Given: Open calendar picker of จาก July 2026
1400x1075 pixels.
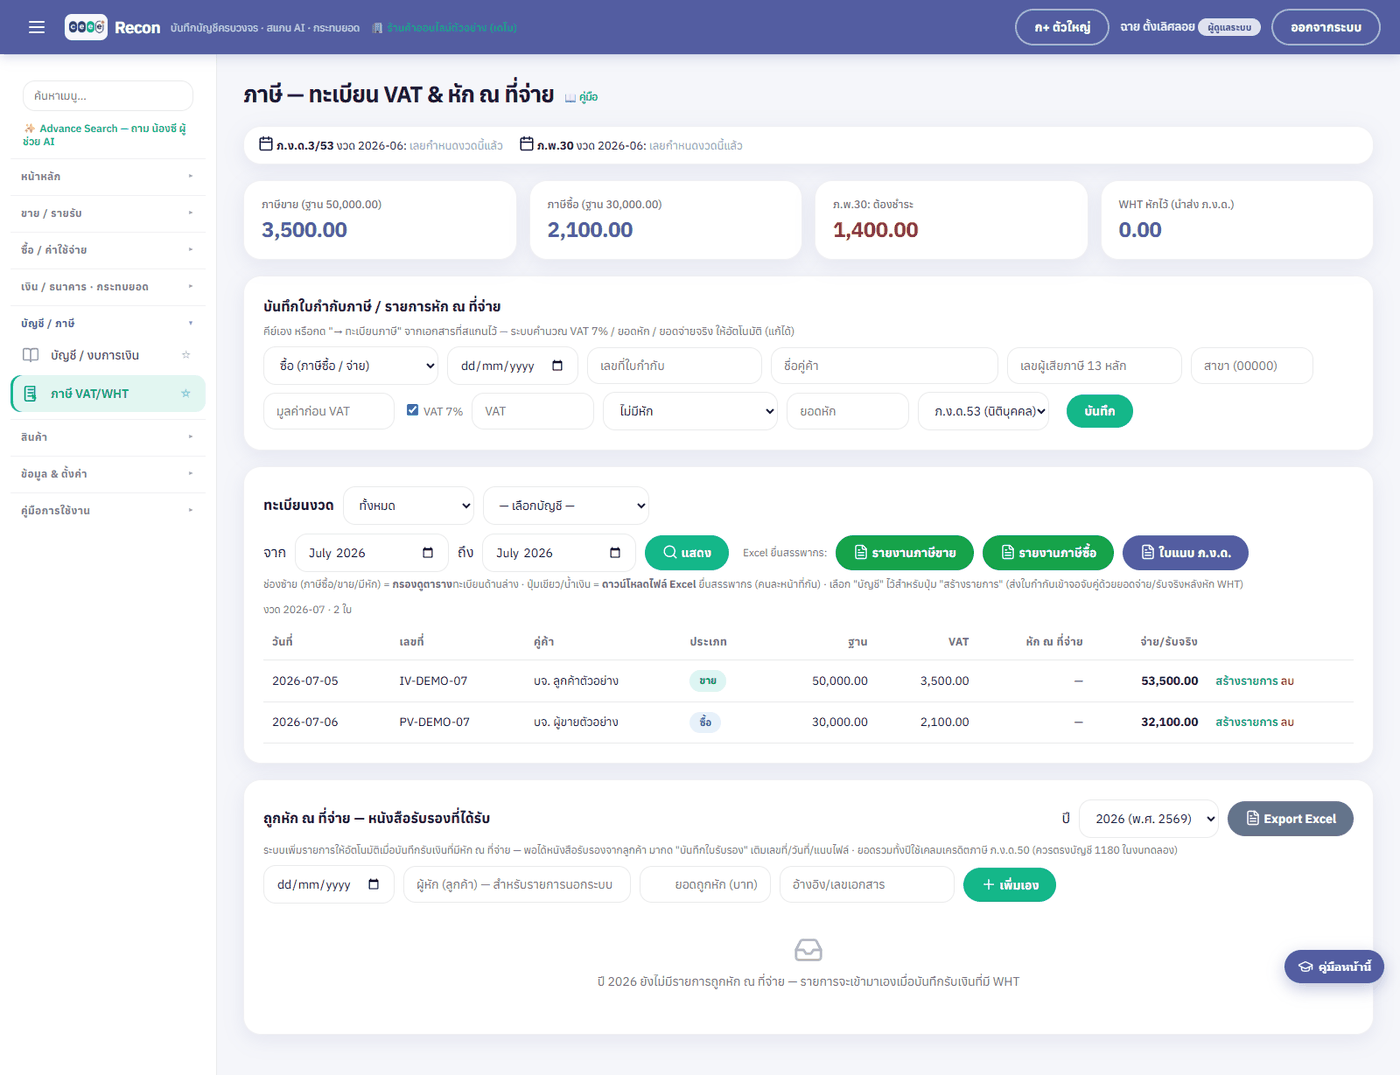Looking at the screenshot, I should click(x=428, y=553).
